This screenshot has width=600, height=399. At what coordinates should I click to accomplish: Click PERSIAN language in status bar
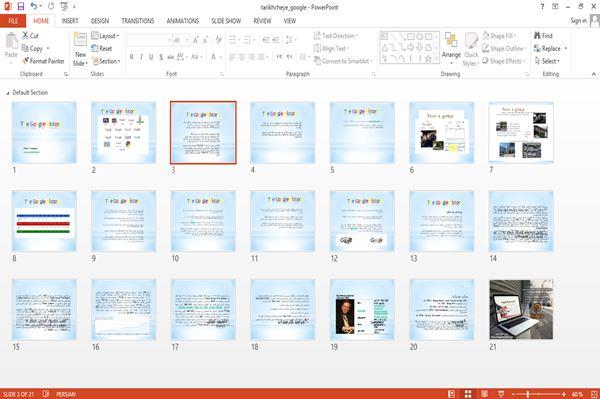click(x=66, y=394)
